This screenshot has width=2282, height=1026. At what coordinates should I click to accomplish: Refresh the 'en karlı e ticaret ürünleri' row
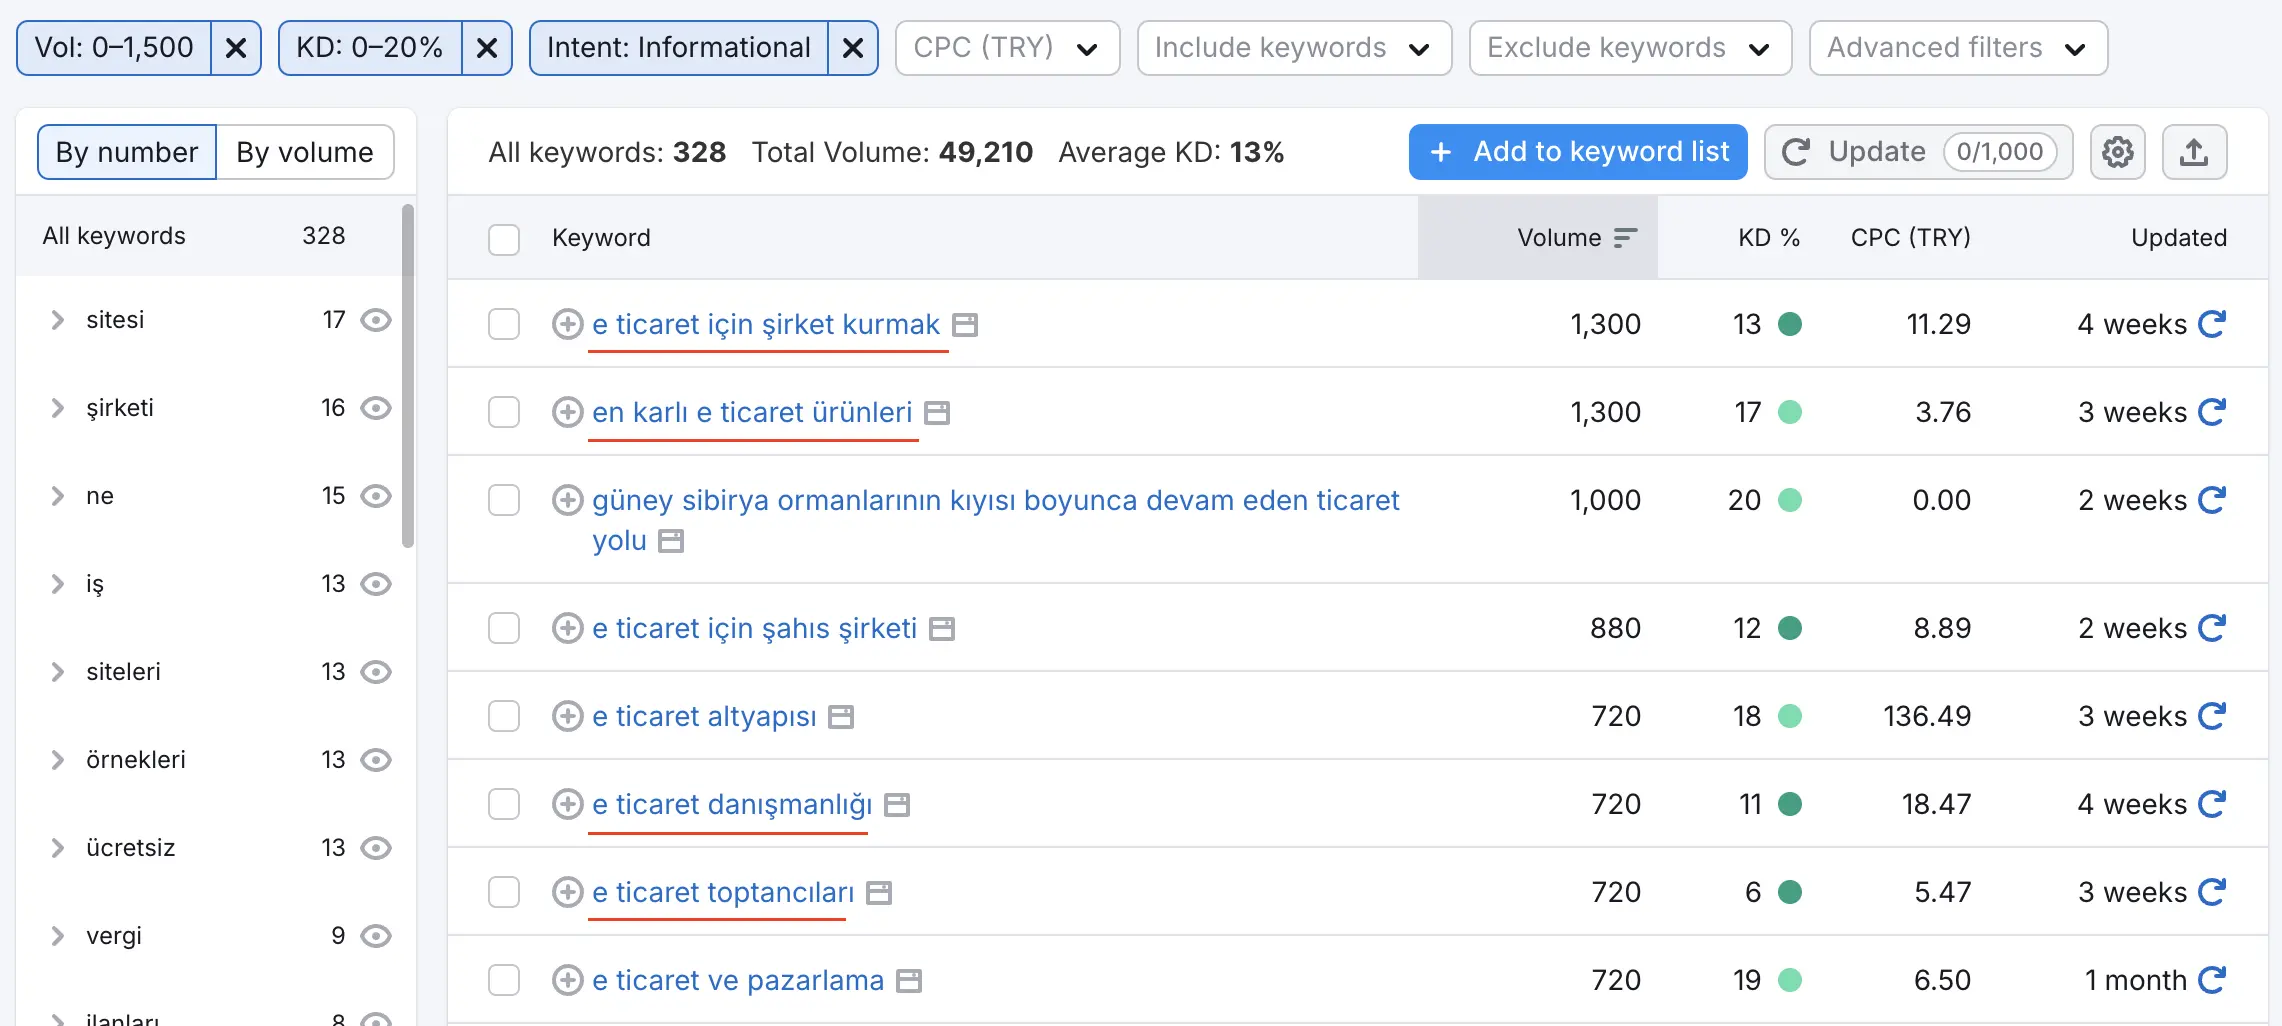pyautogui.click(x=2211, y=412)
